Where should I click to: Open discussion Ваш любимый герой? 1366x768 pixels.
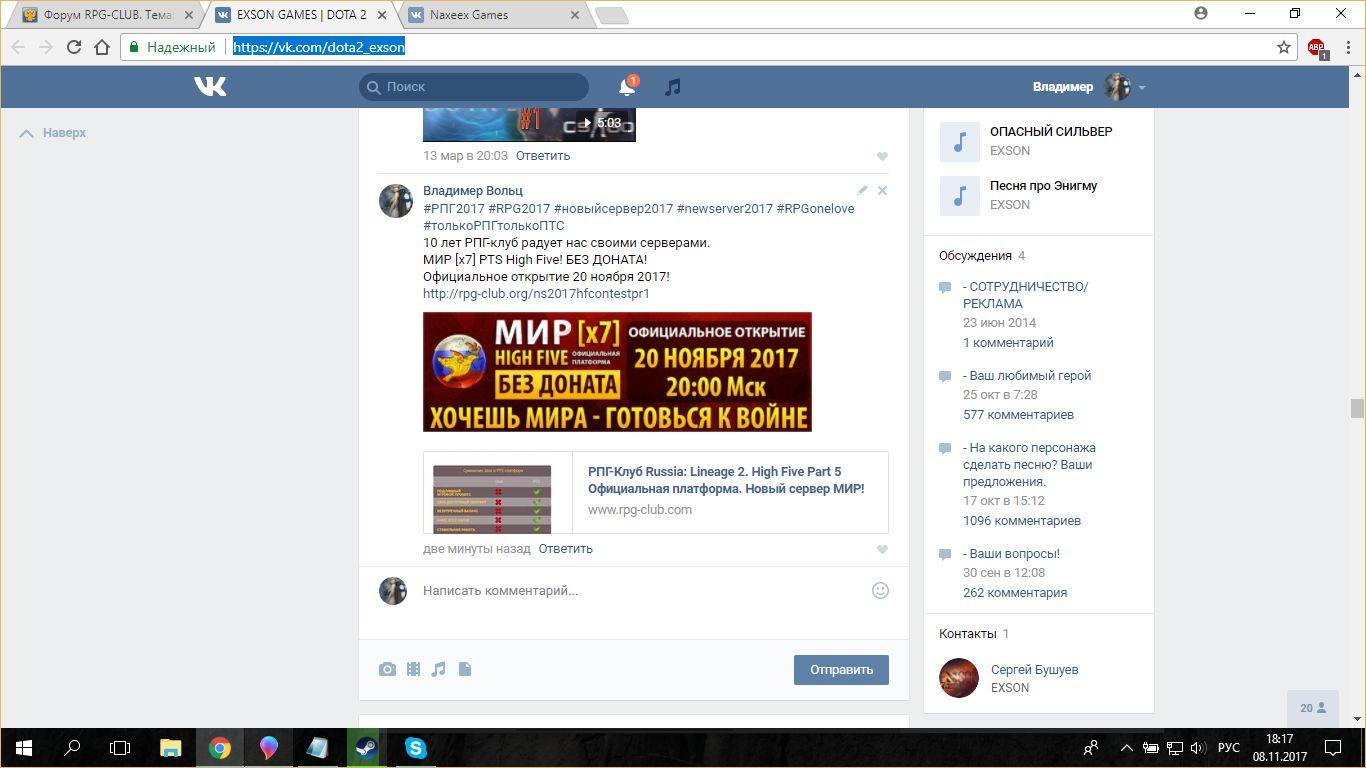coord(1027,376)
